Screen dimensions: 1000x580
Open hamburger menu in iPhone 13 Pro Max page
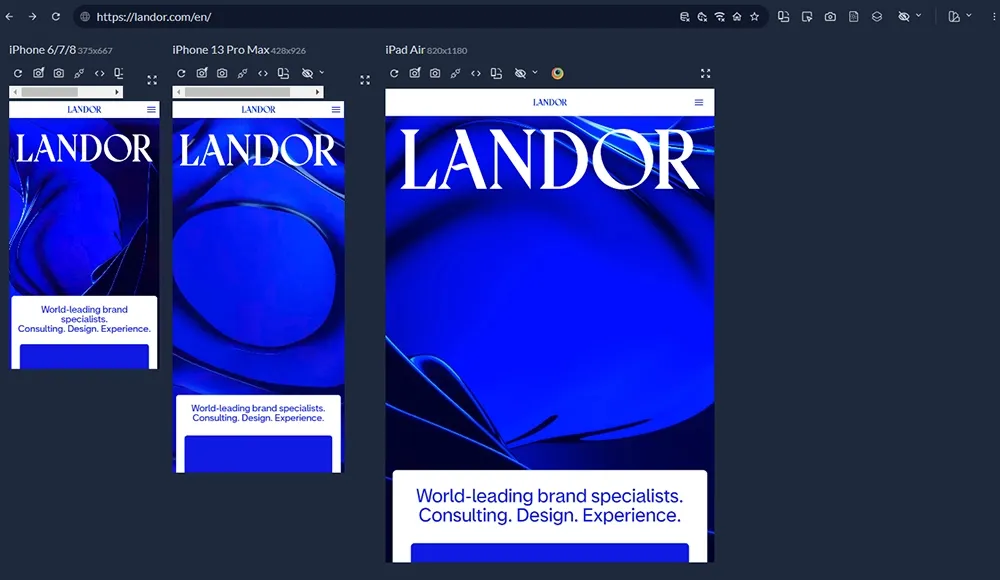pyautogui.click(x=336, y=110)
